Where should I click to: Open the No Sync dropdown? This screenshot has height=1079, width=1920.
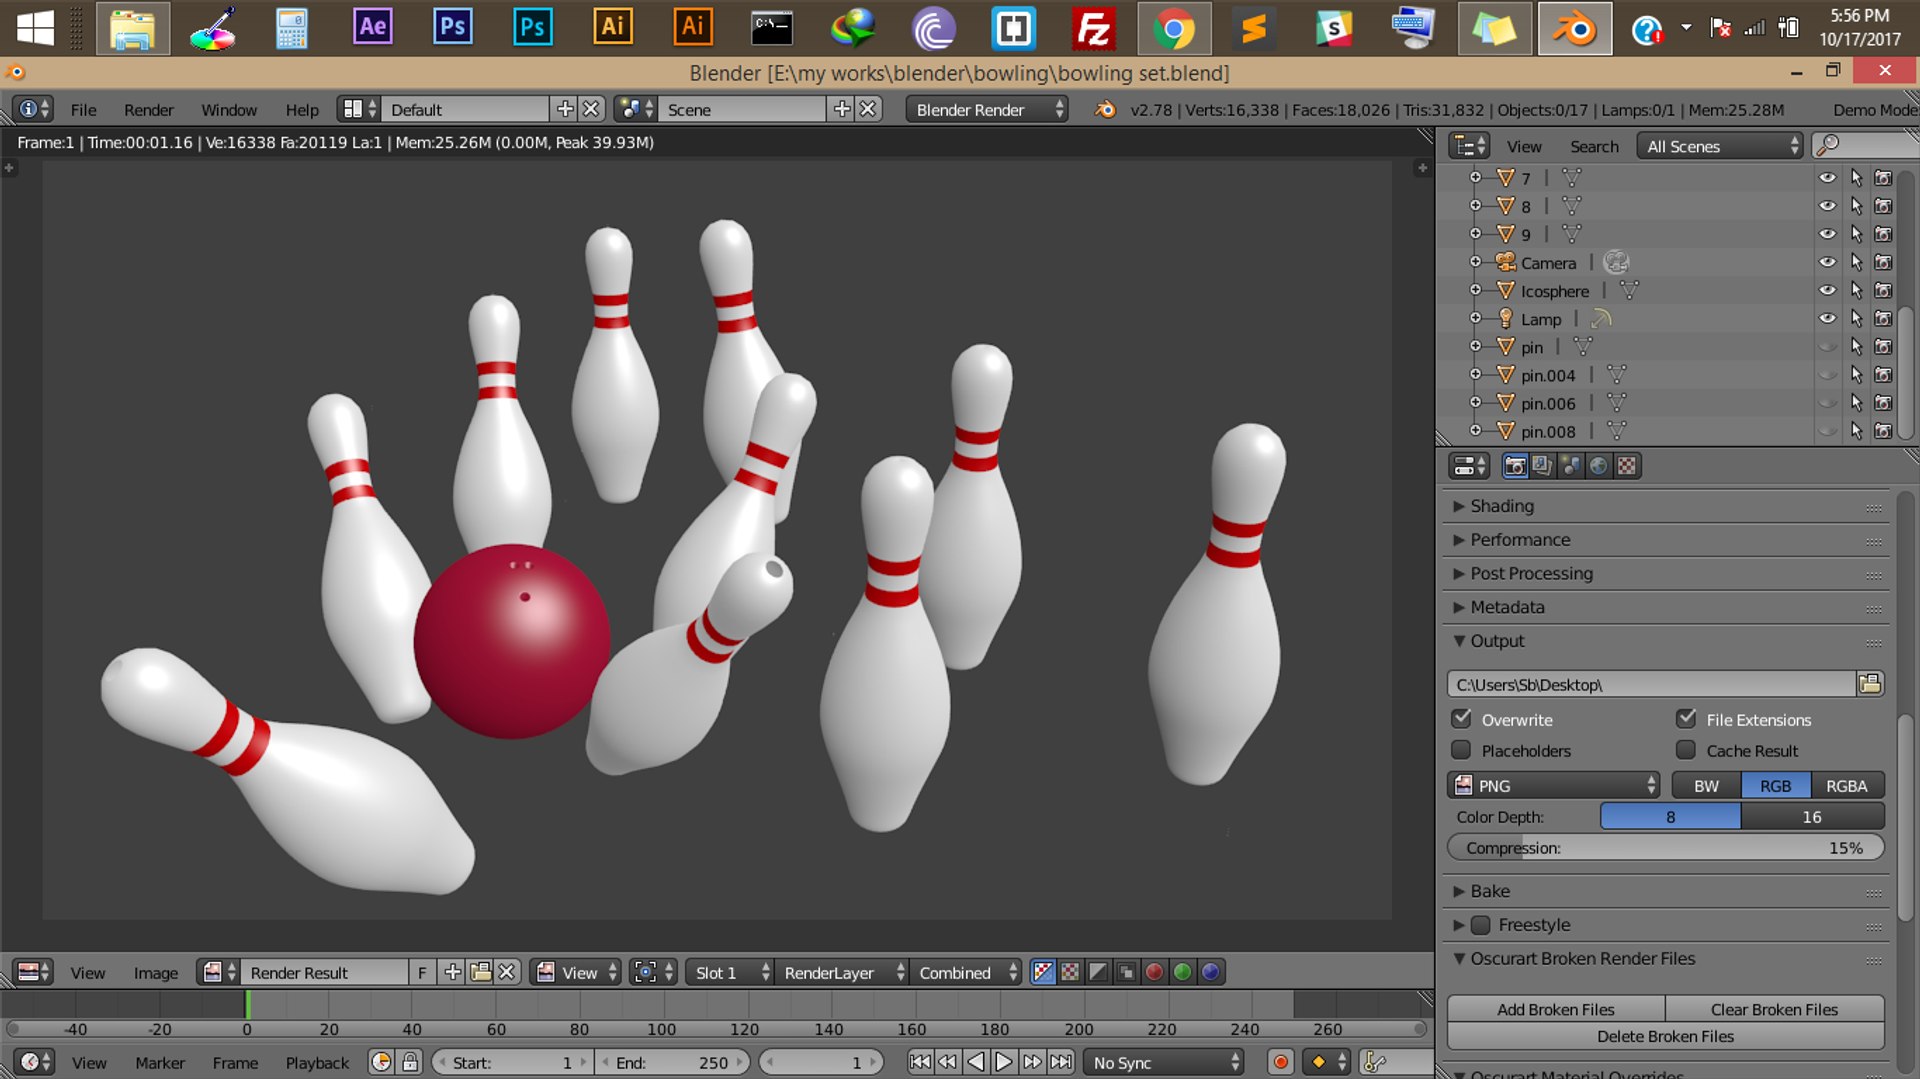pyautogui.click(x=1164, y=1062)
